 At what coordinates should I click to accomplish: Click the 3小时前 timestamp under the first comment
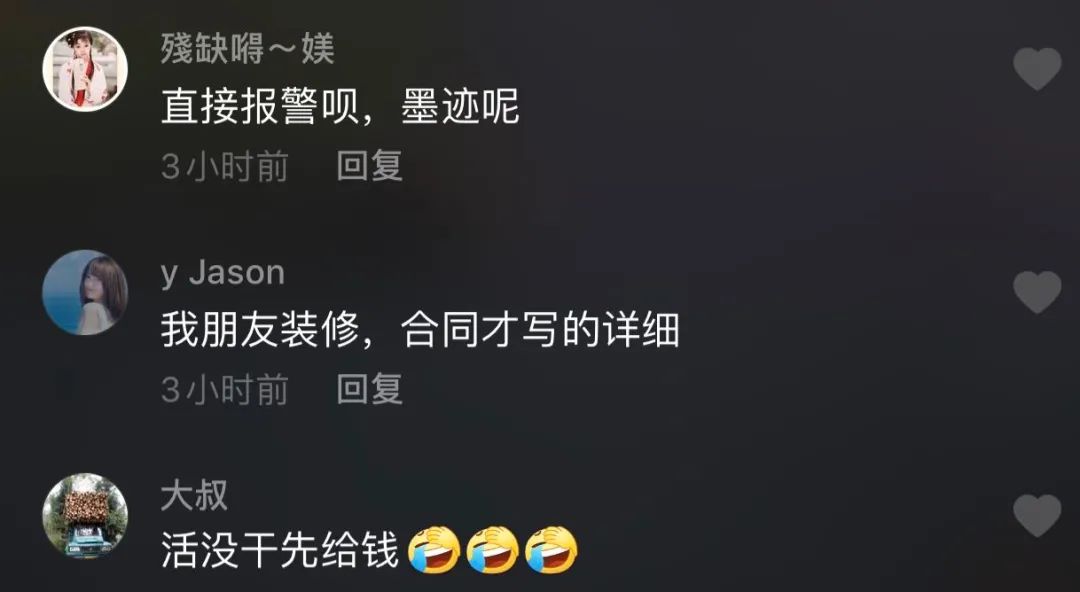[x=225, y=166]
